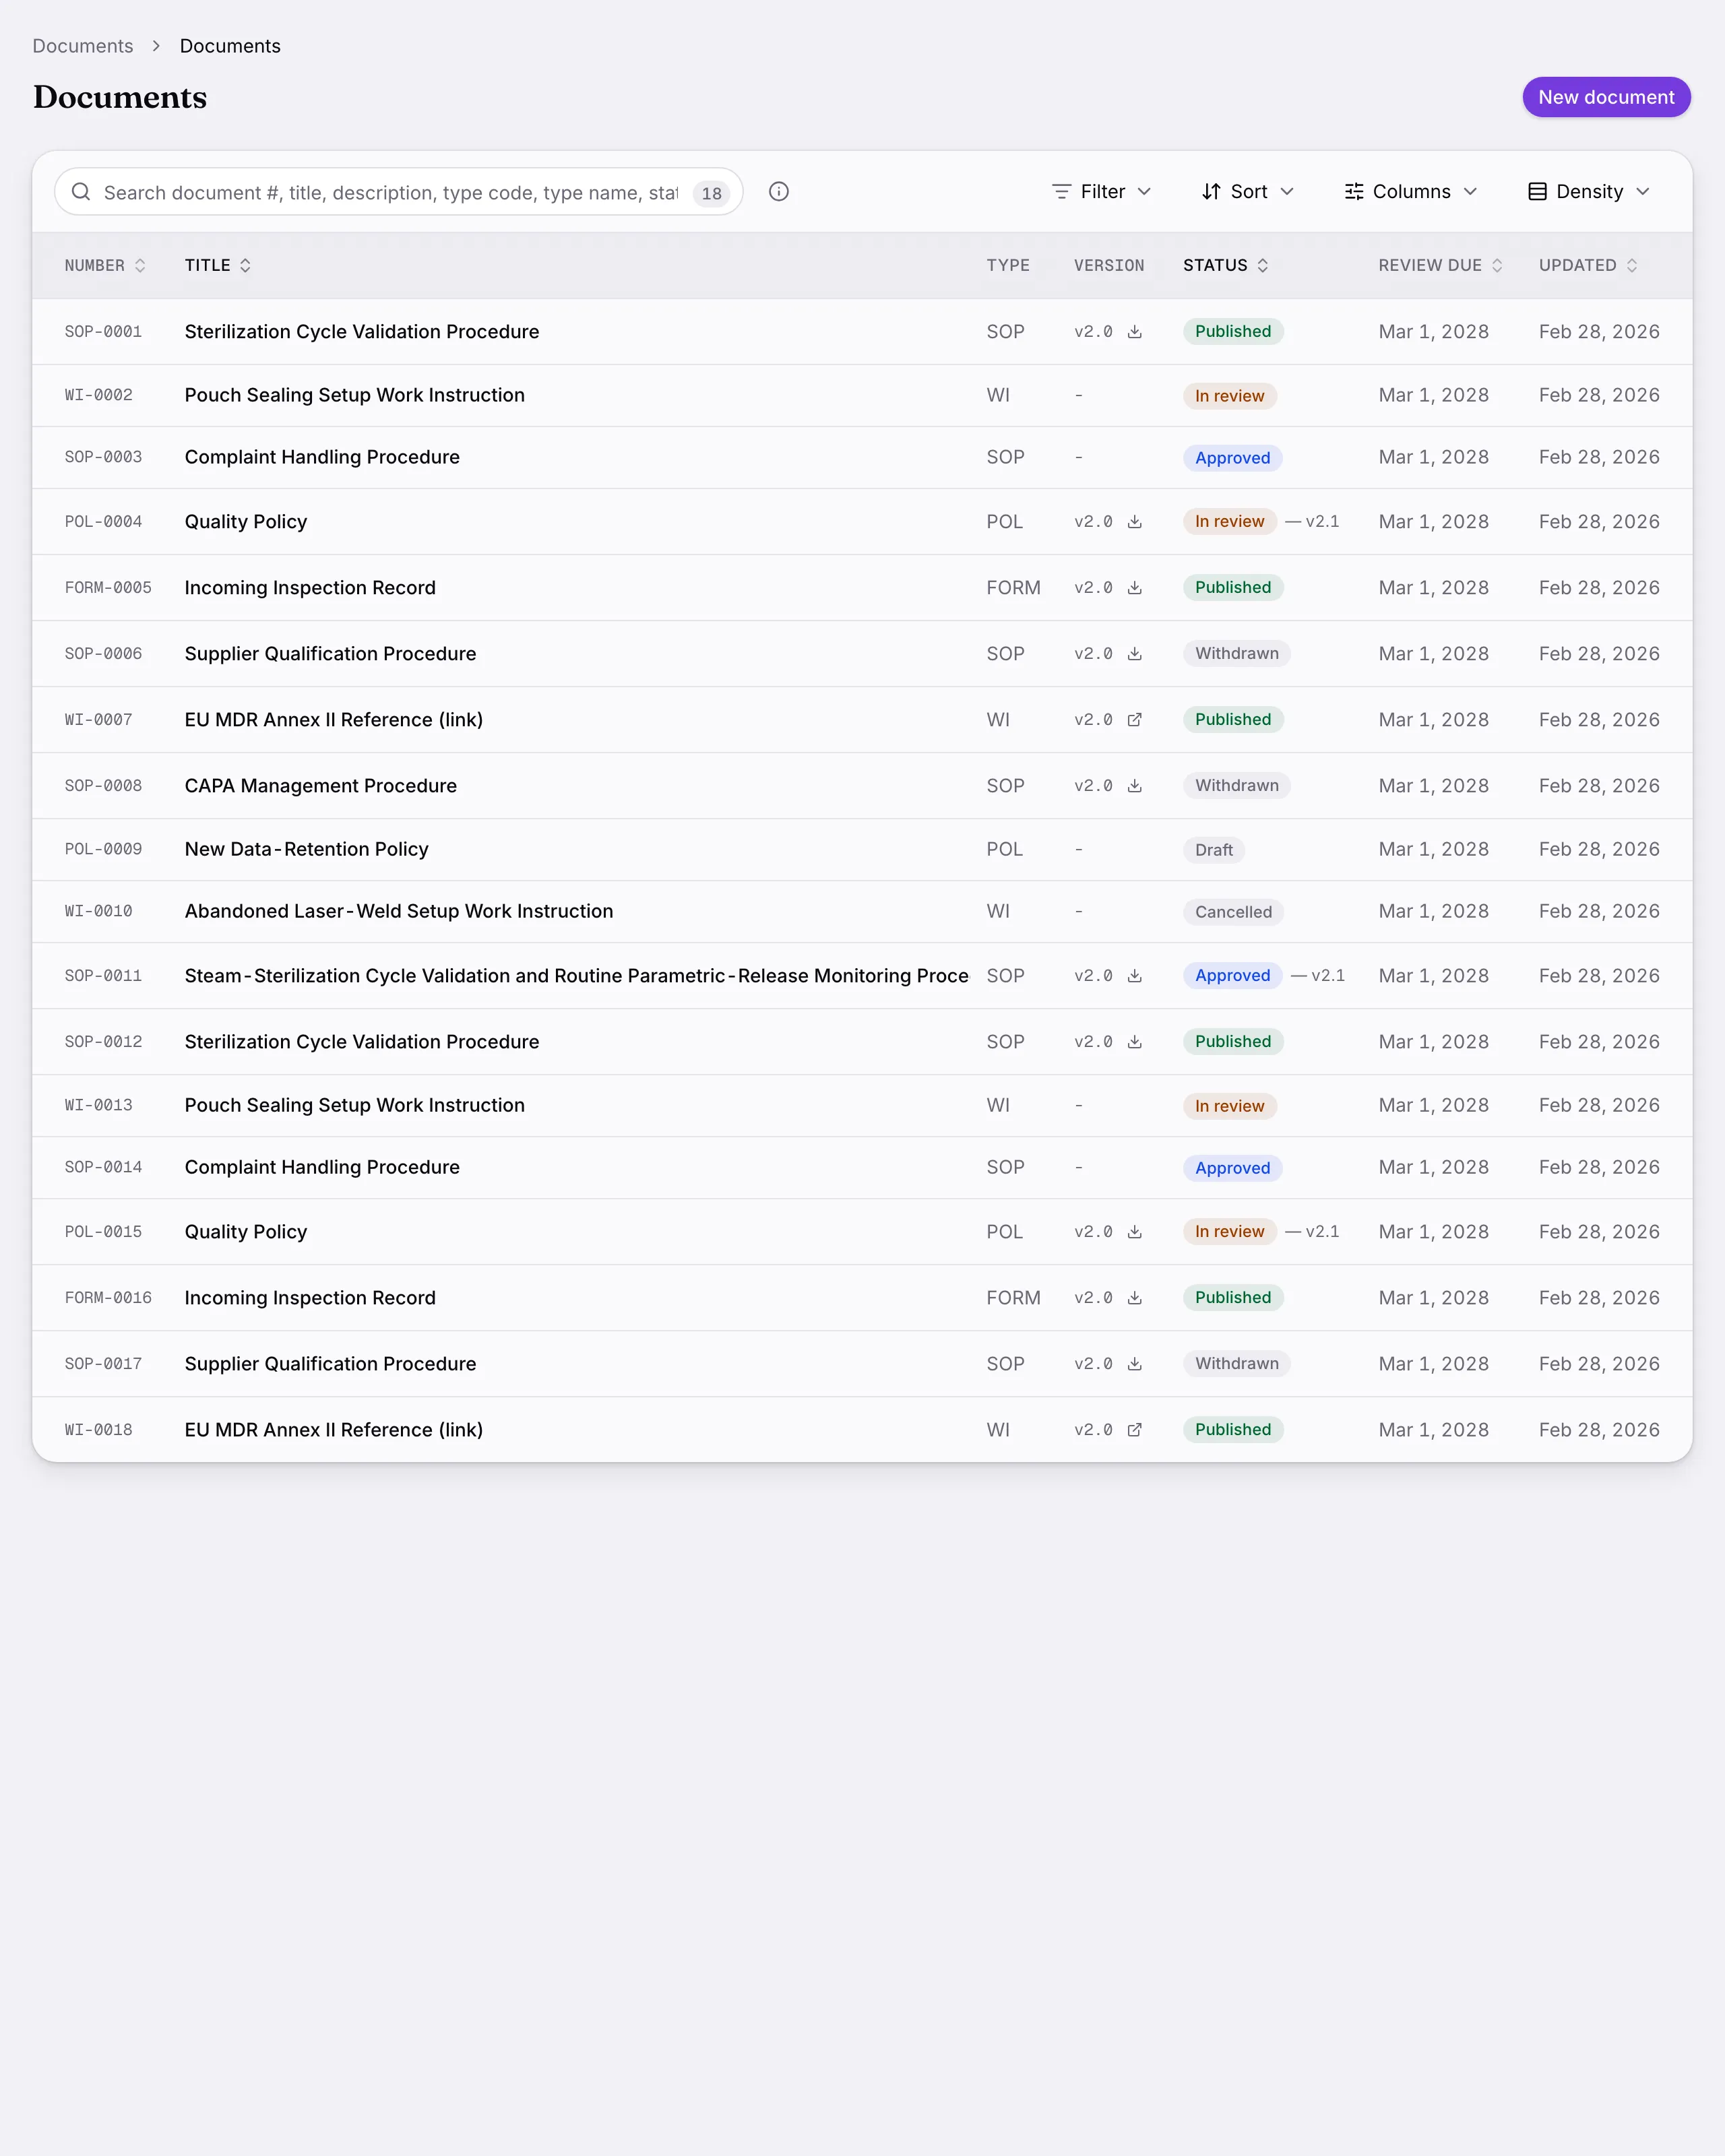Open external link for WI-0018
The width and height of the screenshot is (1725, 2156).
pyautogui.click(x=1134, y=1430)
